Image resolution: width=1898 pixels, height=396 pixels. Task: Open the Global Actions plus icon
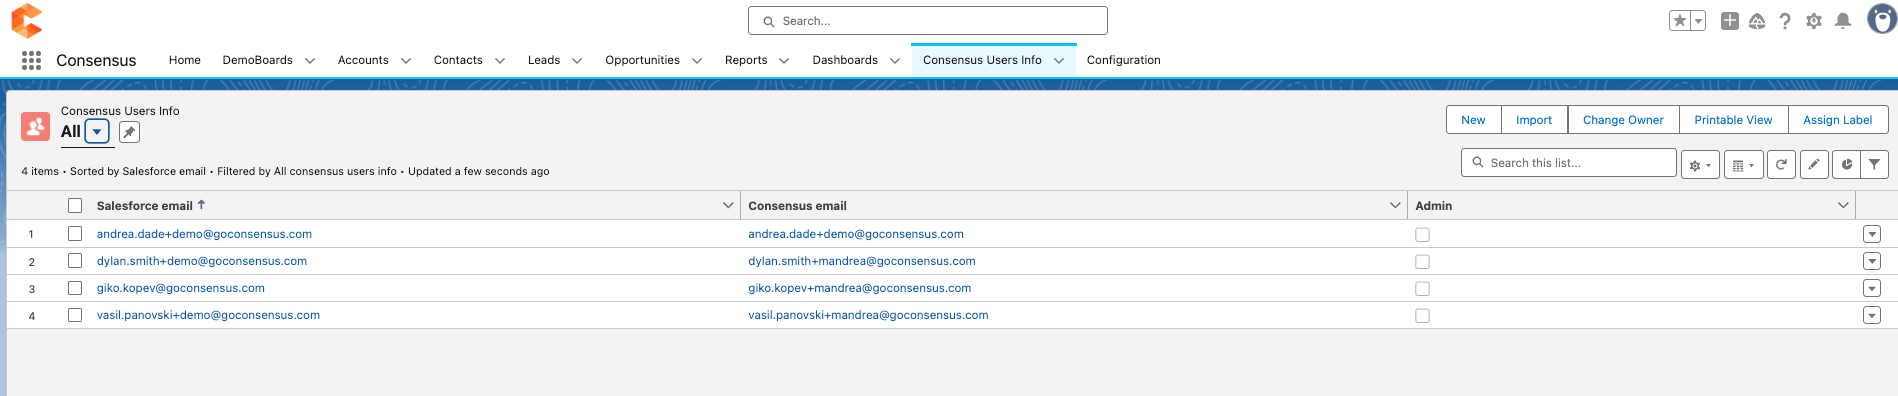[x=1730, y=21]
